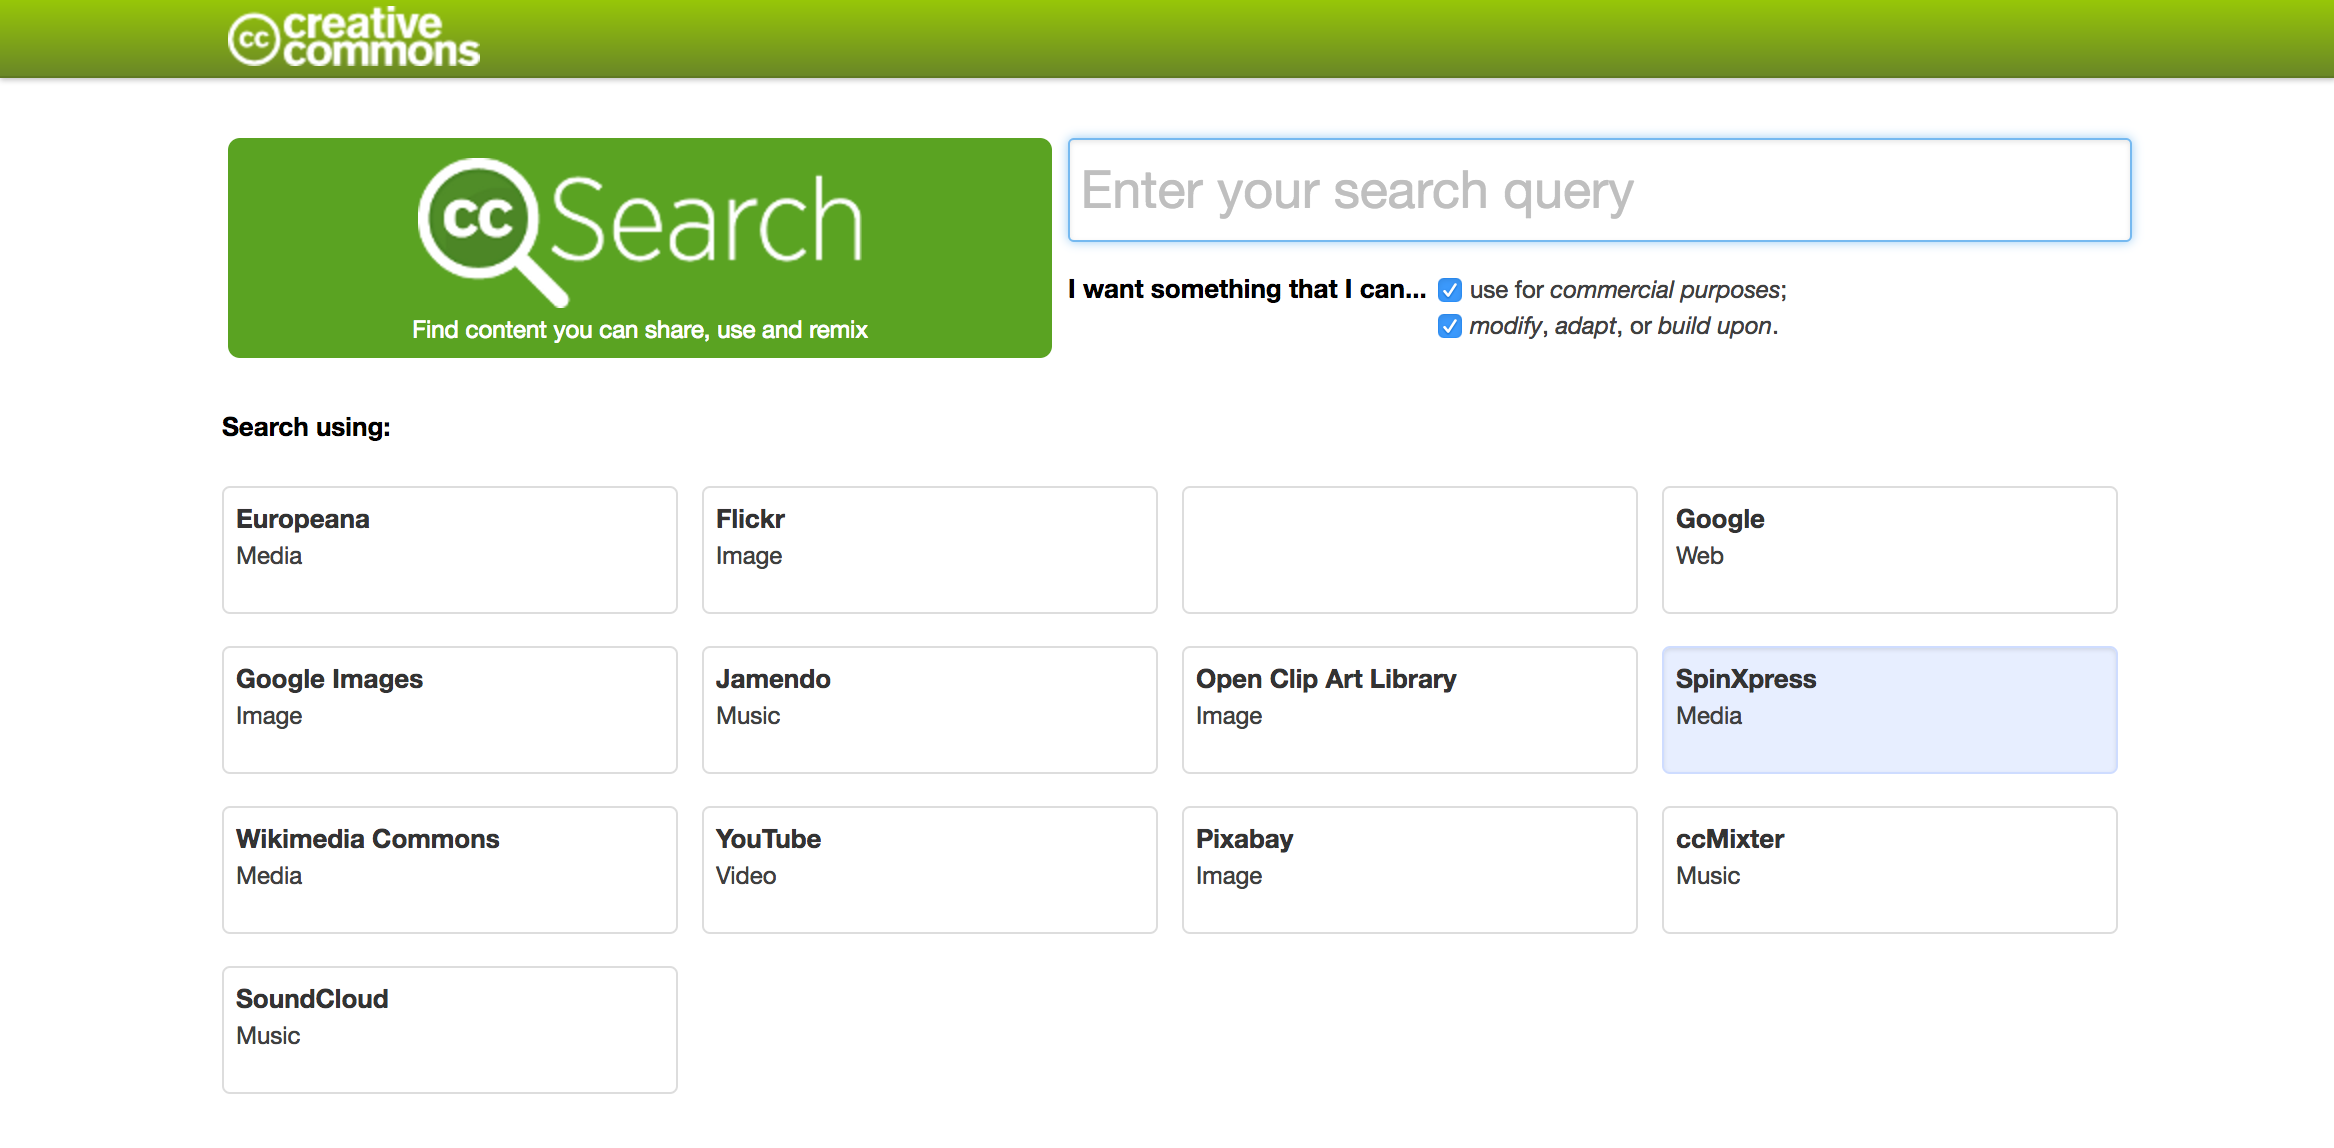Toggle the modify, adapt, or build upon checkbox
Screen dimensions: 2334x1148
[1450, 326]
